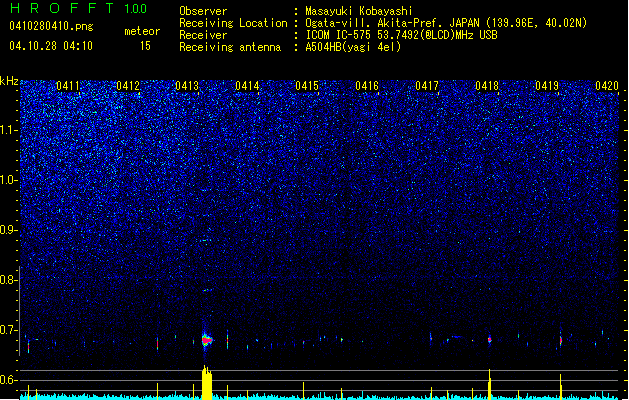Click the 0.9 kHz axis label
The image size is (629, 400).
pyautogui.click(x=8, y=230)
